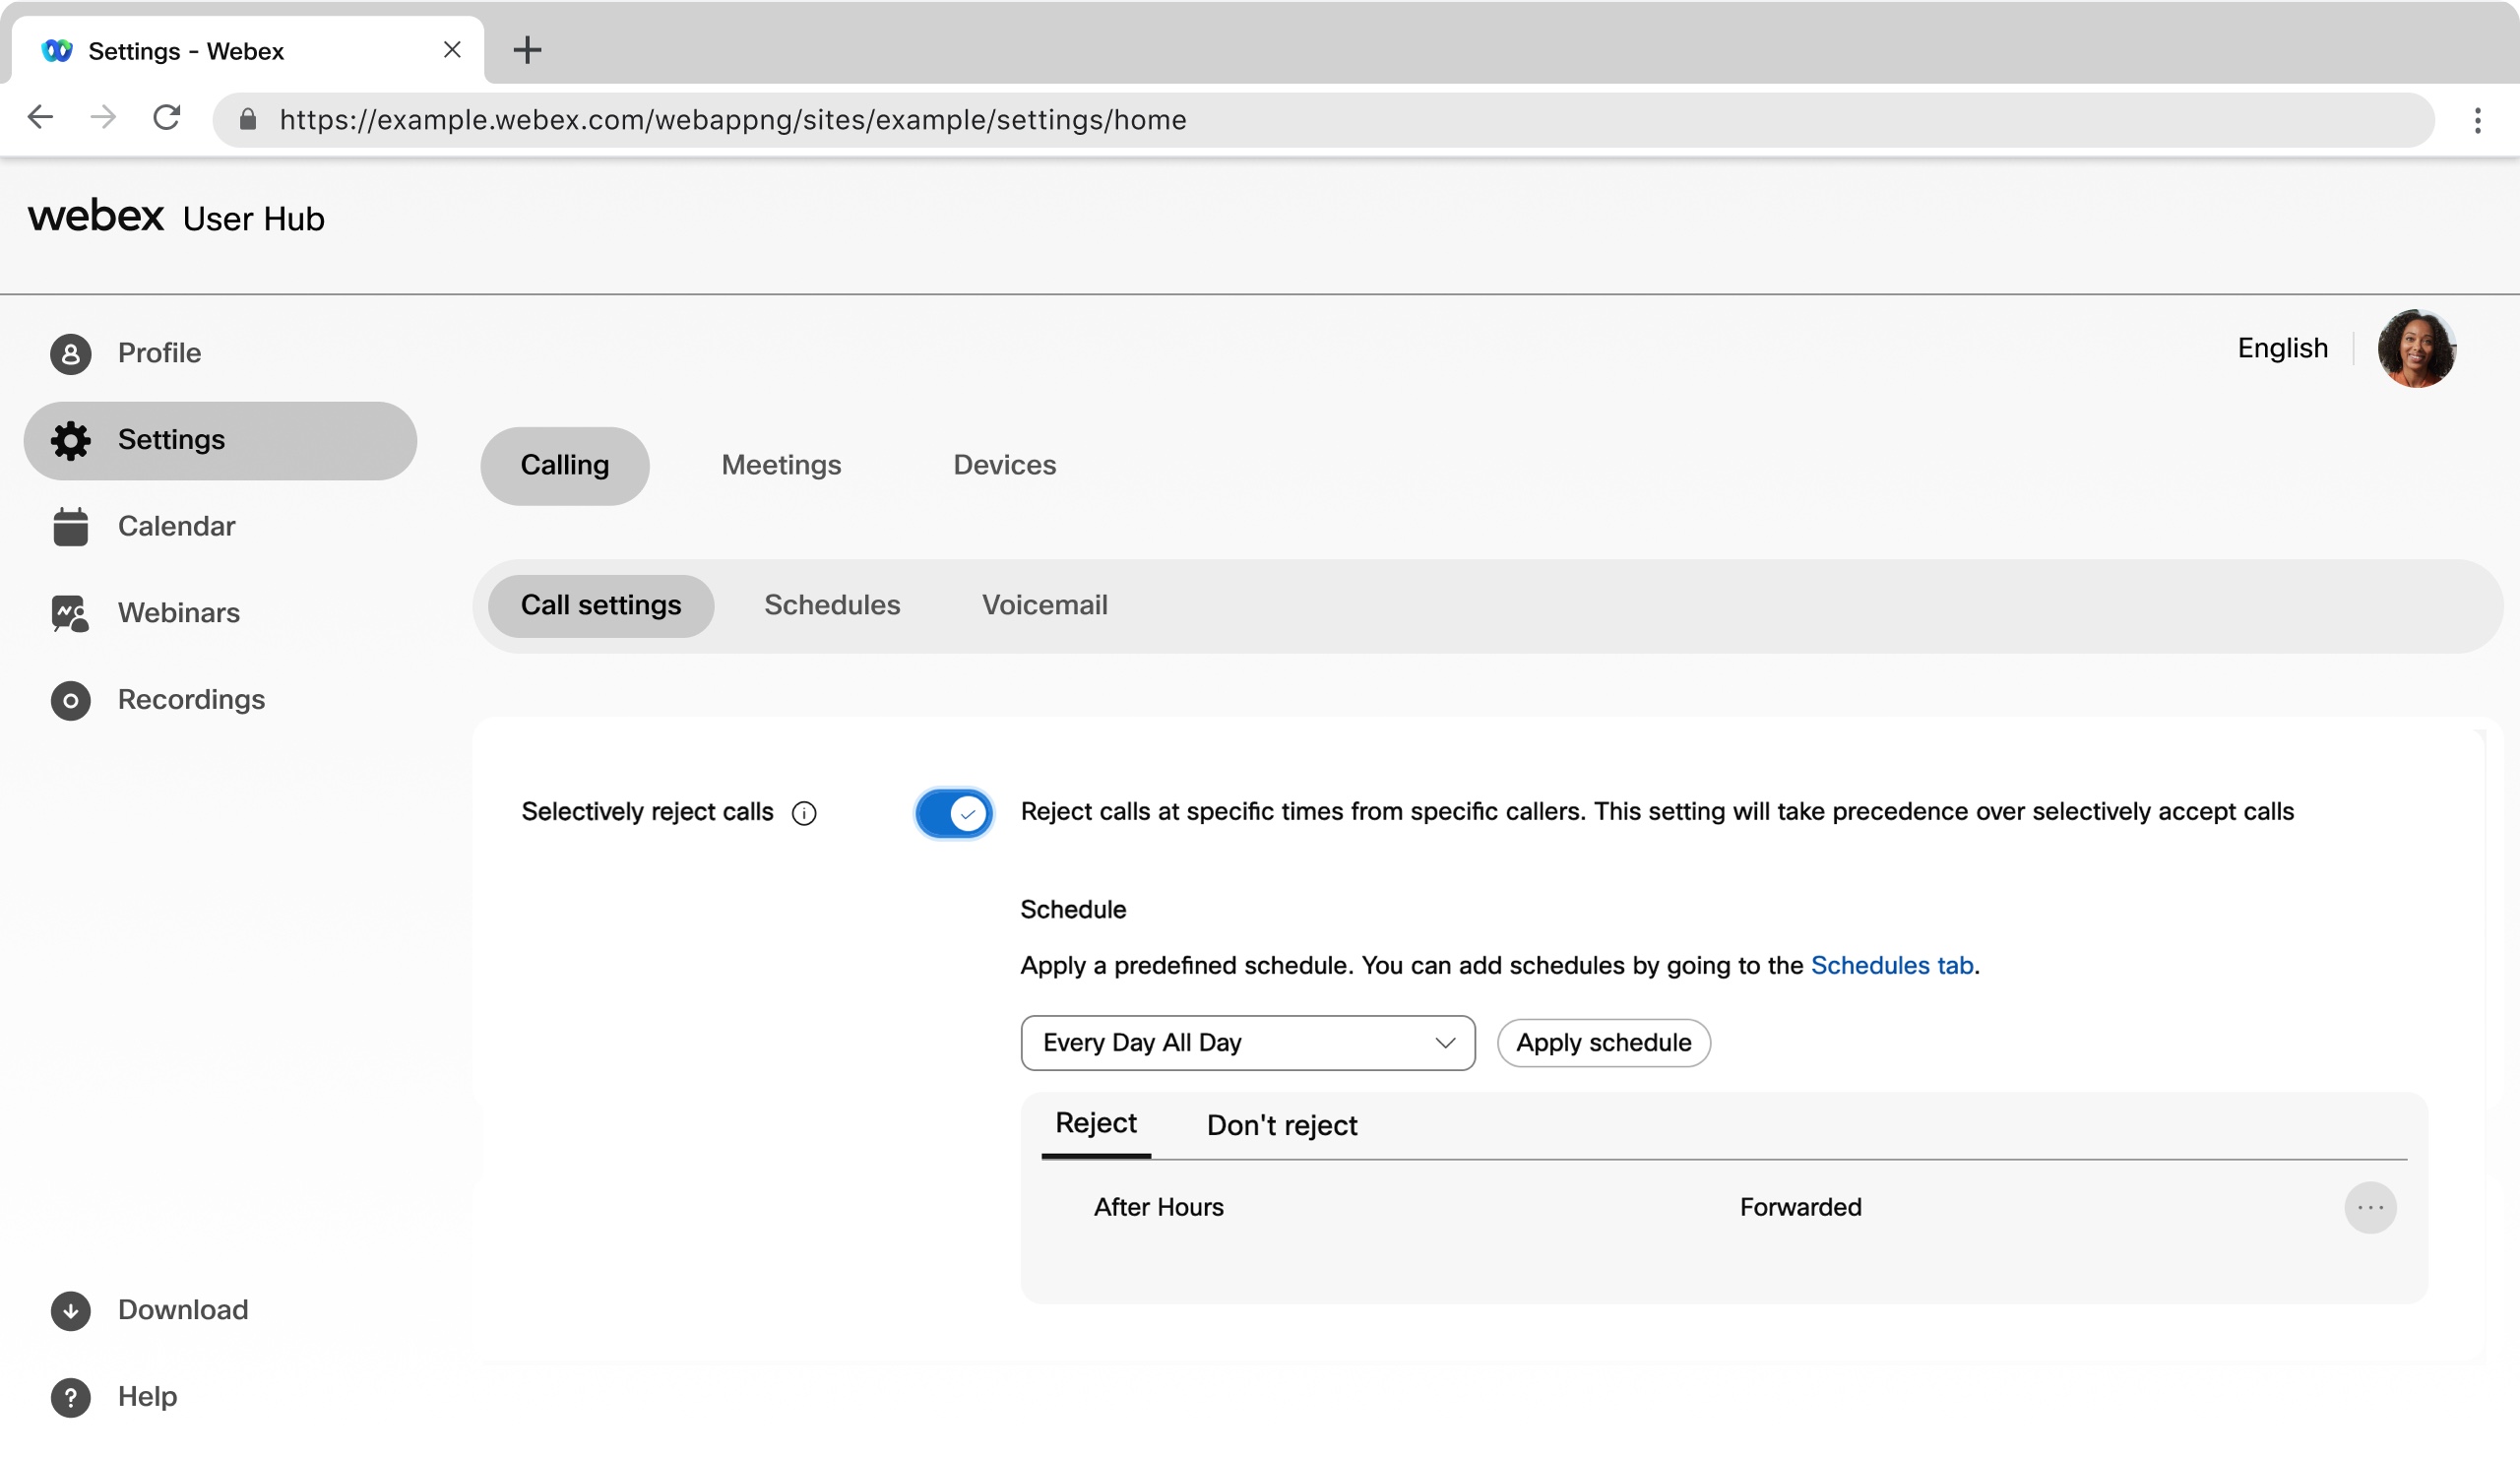Click the Settings gear icon

click(70, 441)
